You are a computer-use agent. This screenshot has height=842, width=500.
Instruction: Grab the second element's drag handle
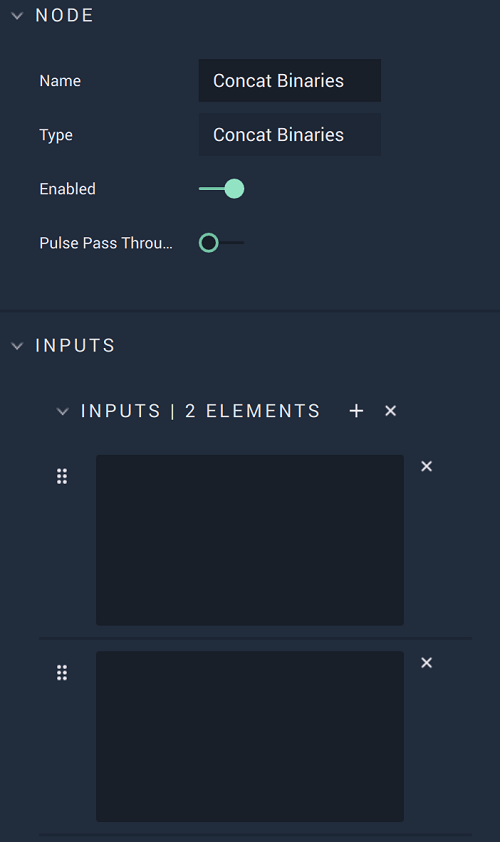click(62, 673)
